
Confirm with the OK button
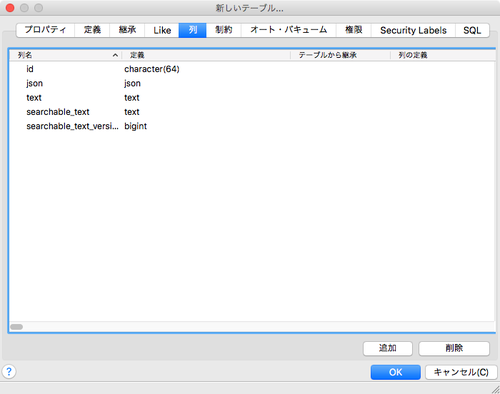pyautogui.click(x=396, y=372)
